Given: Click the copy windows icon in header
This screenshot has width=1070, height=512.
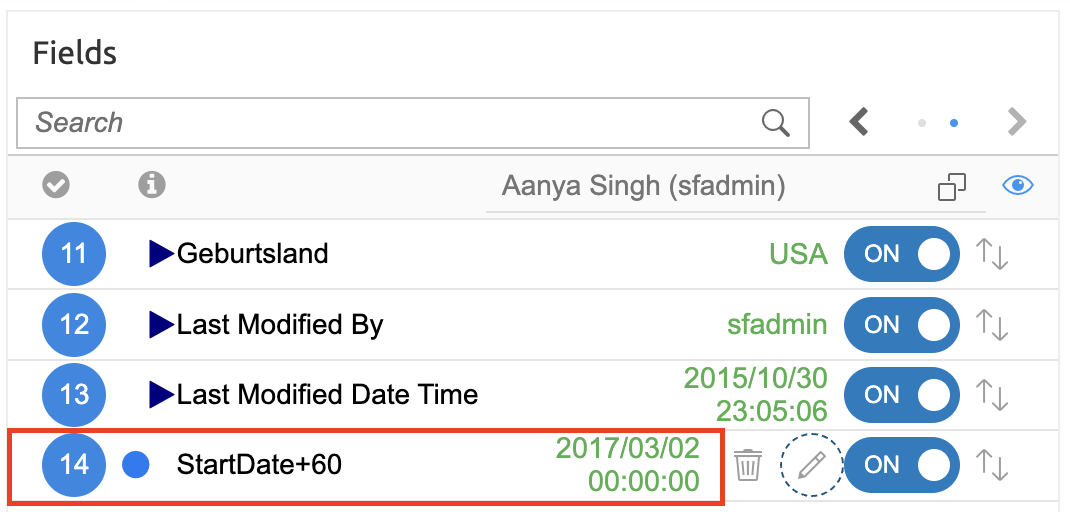Looking at the screenshot, I should click(951, 187).
